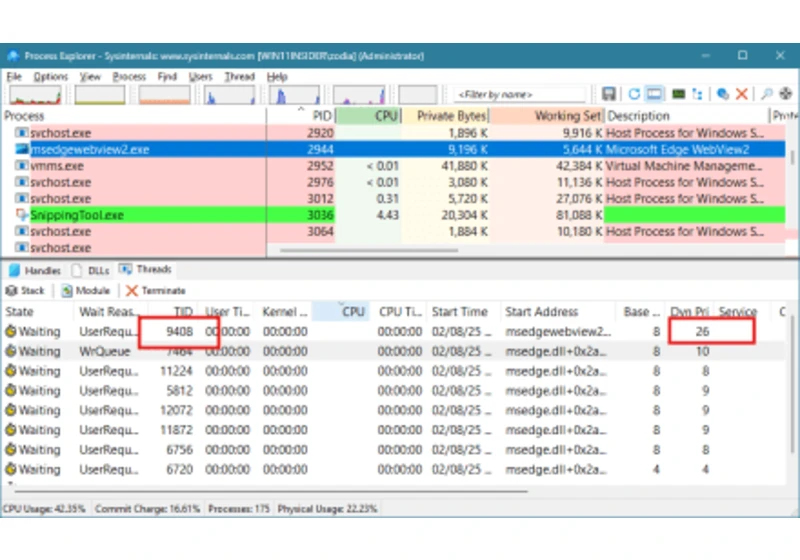Click the Commit Charge status bar entry
This screenshot has width=800, height=560.
147,509
